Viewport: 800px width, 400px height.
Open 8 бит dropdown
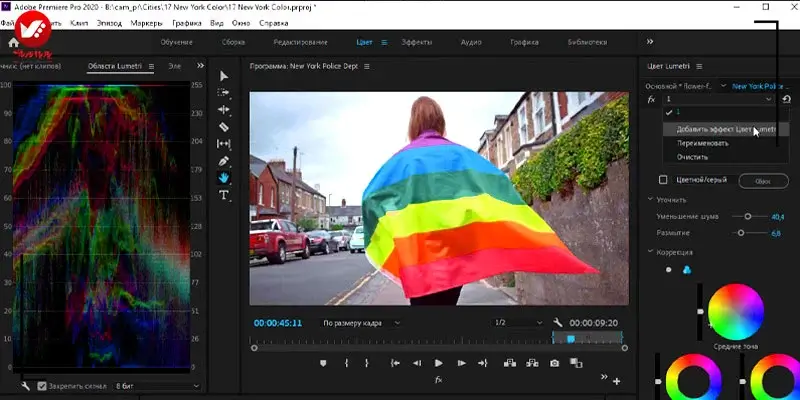click(157, 386)
